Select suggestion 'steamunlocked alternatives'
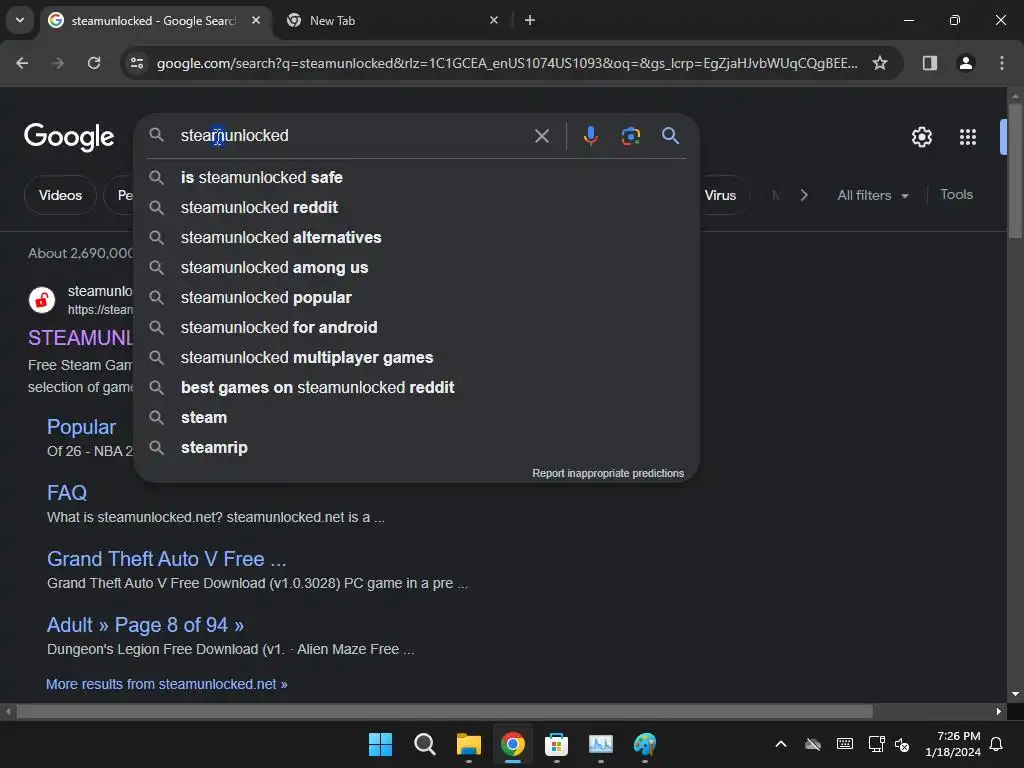 417,238
